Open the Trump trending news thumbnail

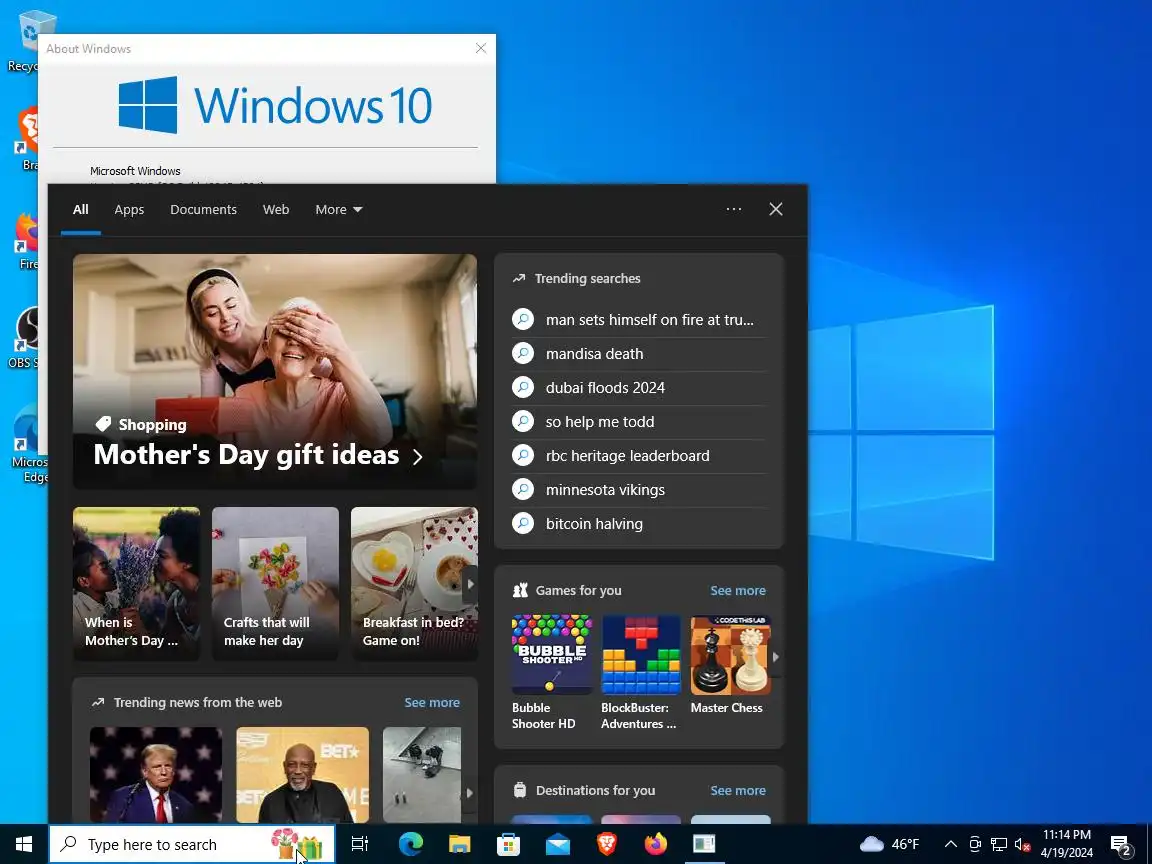[x=156, y=775]
